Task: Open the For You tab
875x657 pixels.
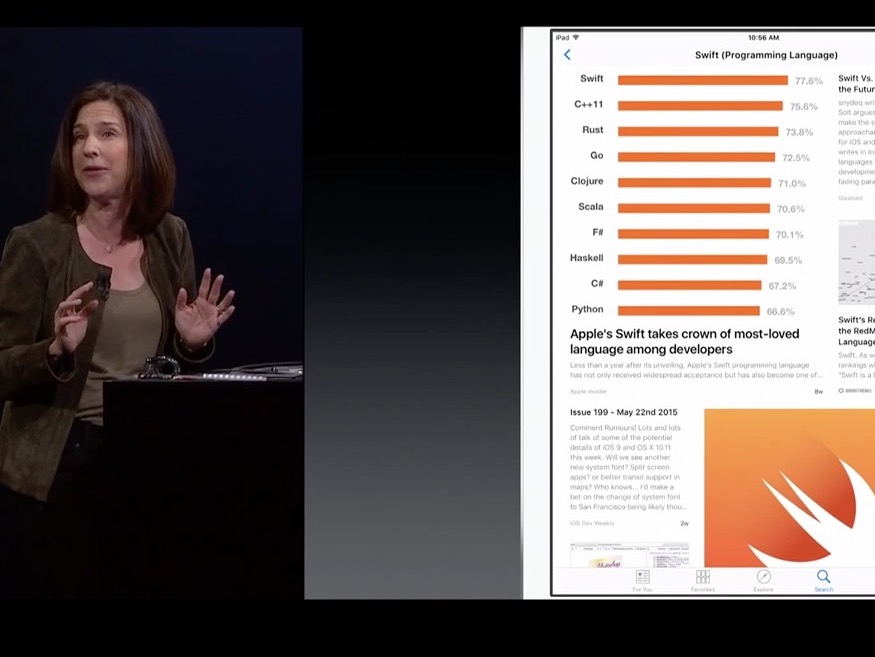Action: click(x=642, y=581)
